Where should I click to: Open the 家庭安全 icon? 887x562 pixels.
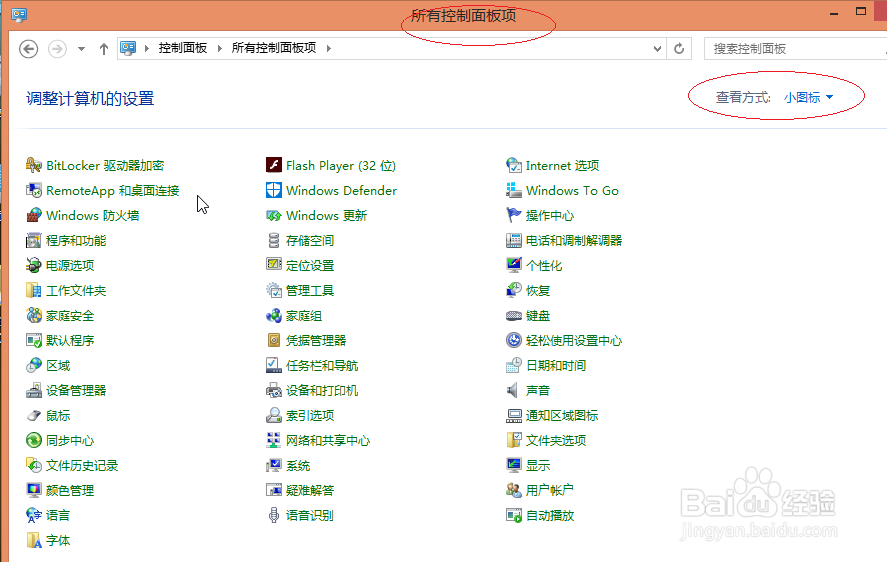(34, 315)
